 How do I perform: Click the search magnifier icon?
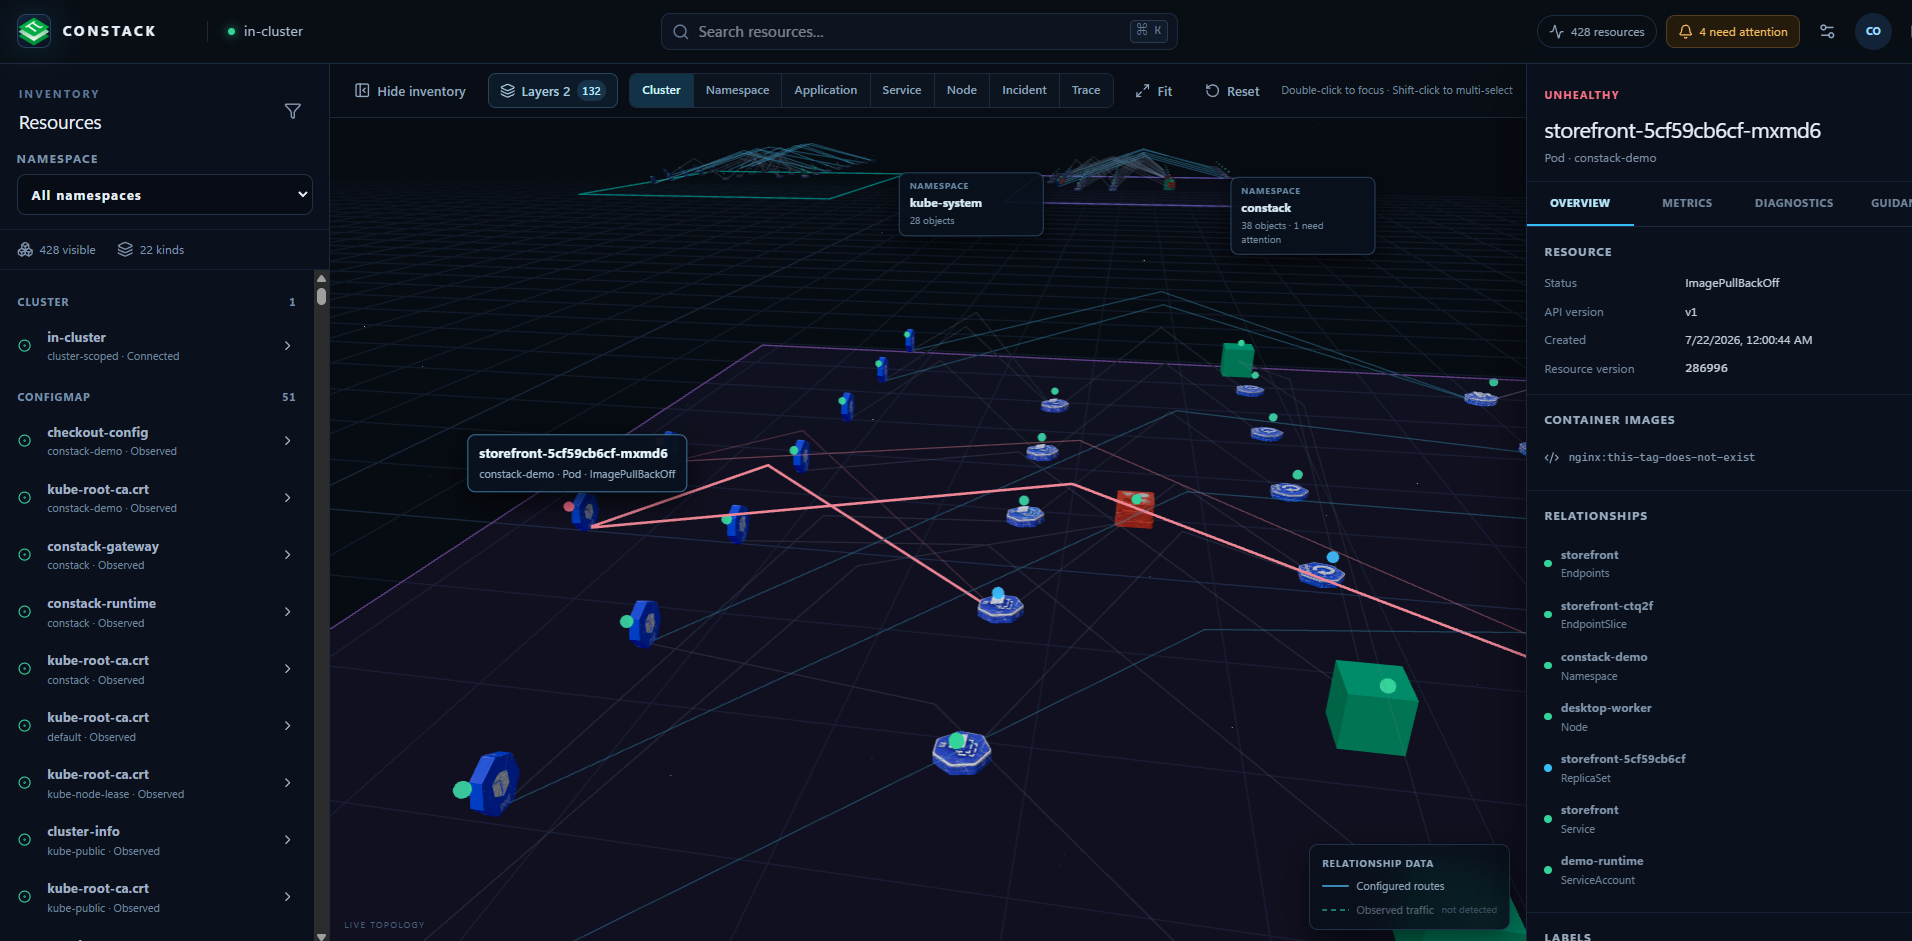pos(681,32)
